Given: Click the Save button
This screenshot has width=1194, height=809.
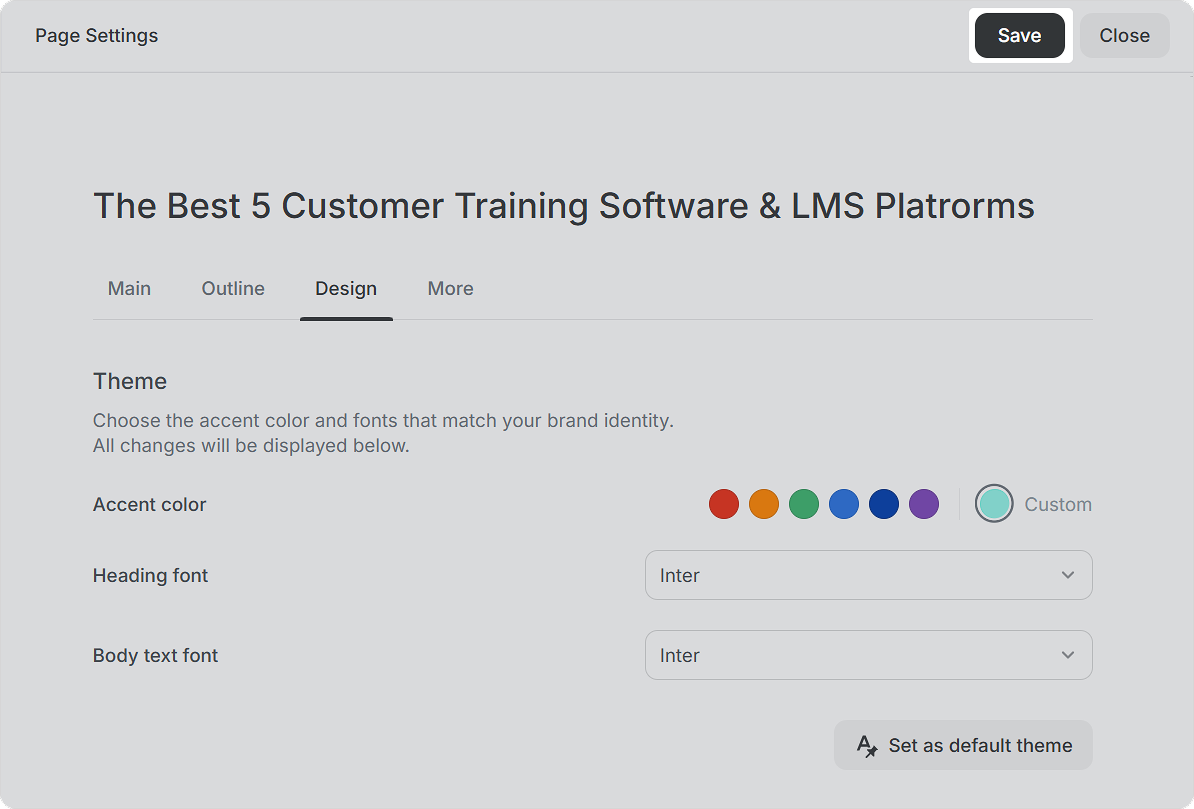Looking at the screenshot, I should pos(1020,36).
